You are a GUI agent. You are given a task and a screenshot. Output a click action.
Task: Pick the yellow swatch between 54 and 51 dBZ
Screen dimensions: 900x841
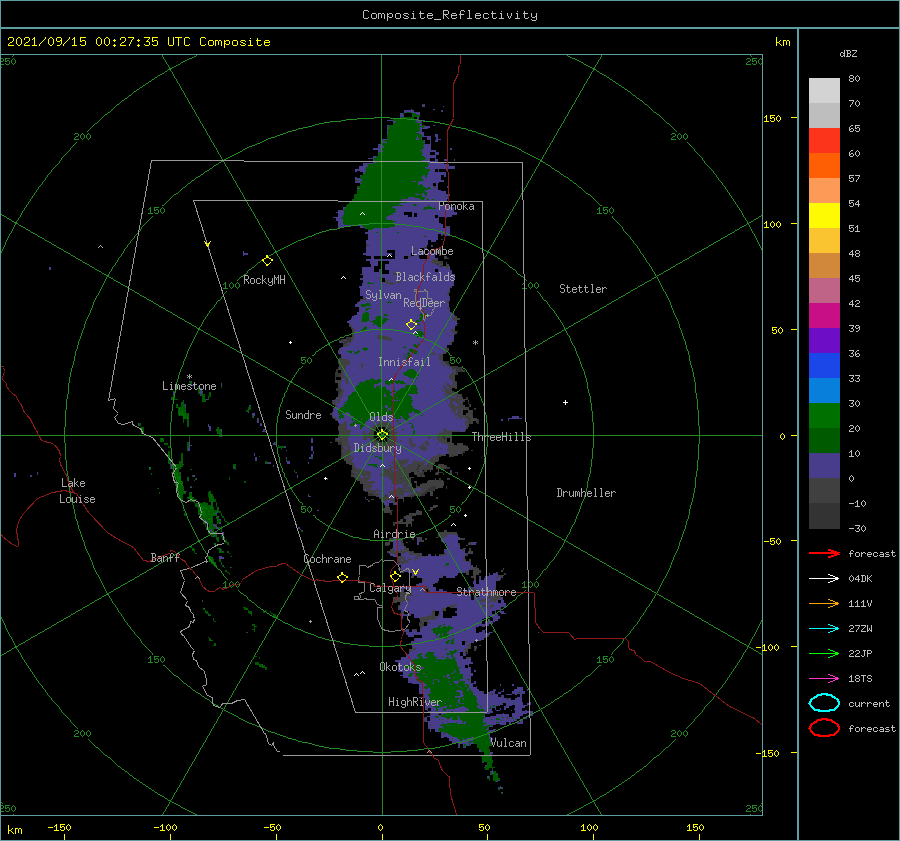coord(824,215)
